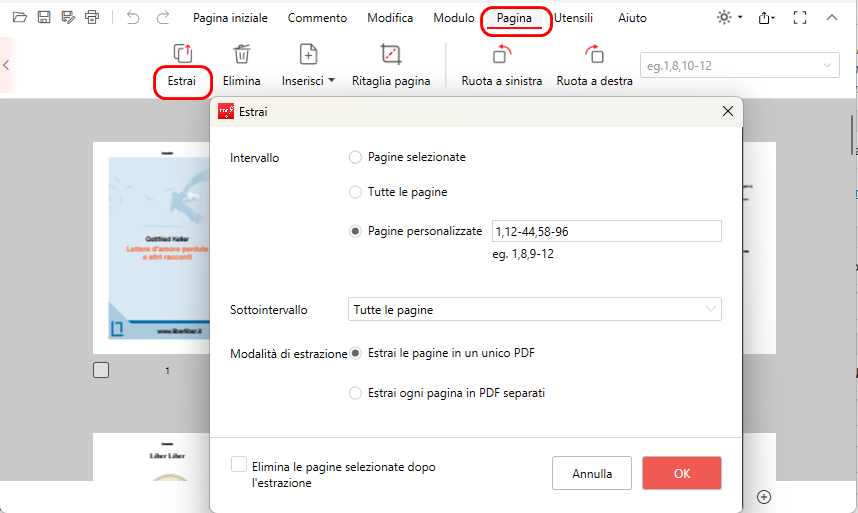
Task: Confirm extraction with OK button
Action: click(x=682, y=473)
